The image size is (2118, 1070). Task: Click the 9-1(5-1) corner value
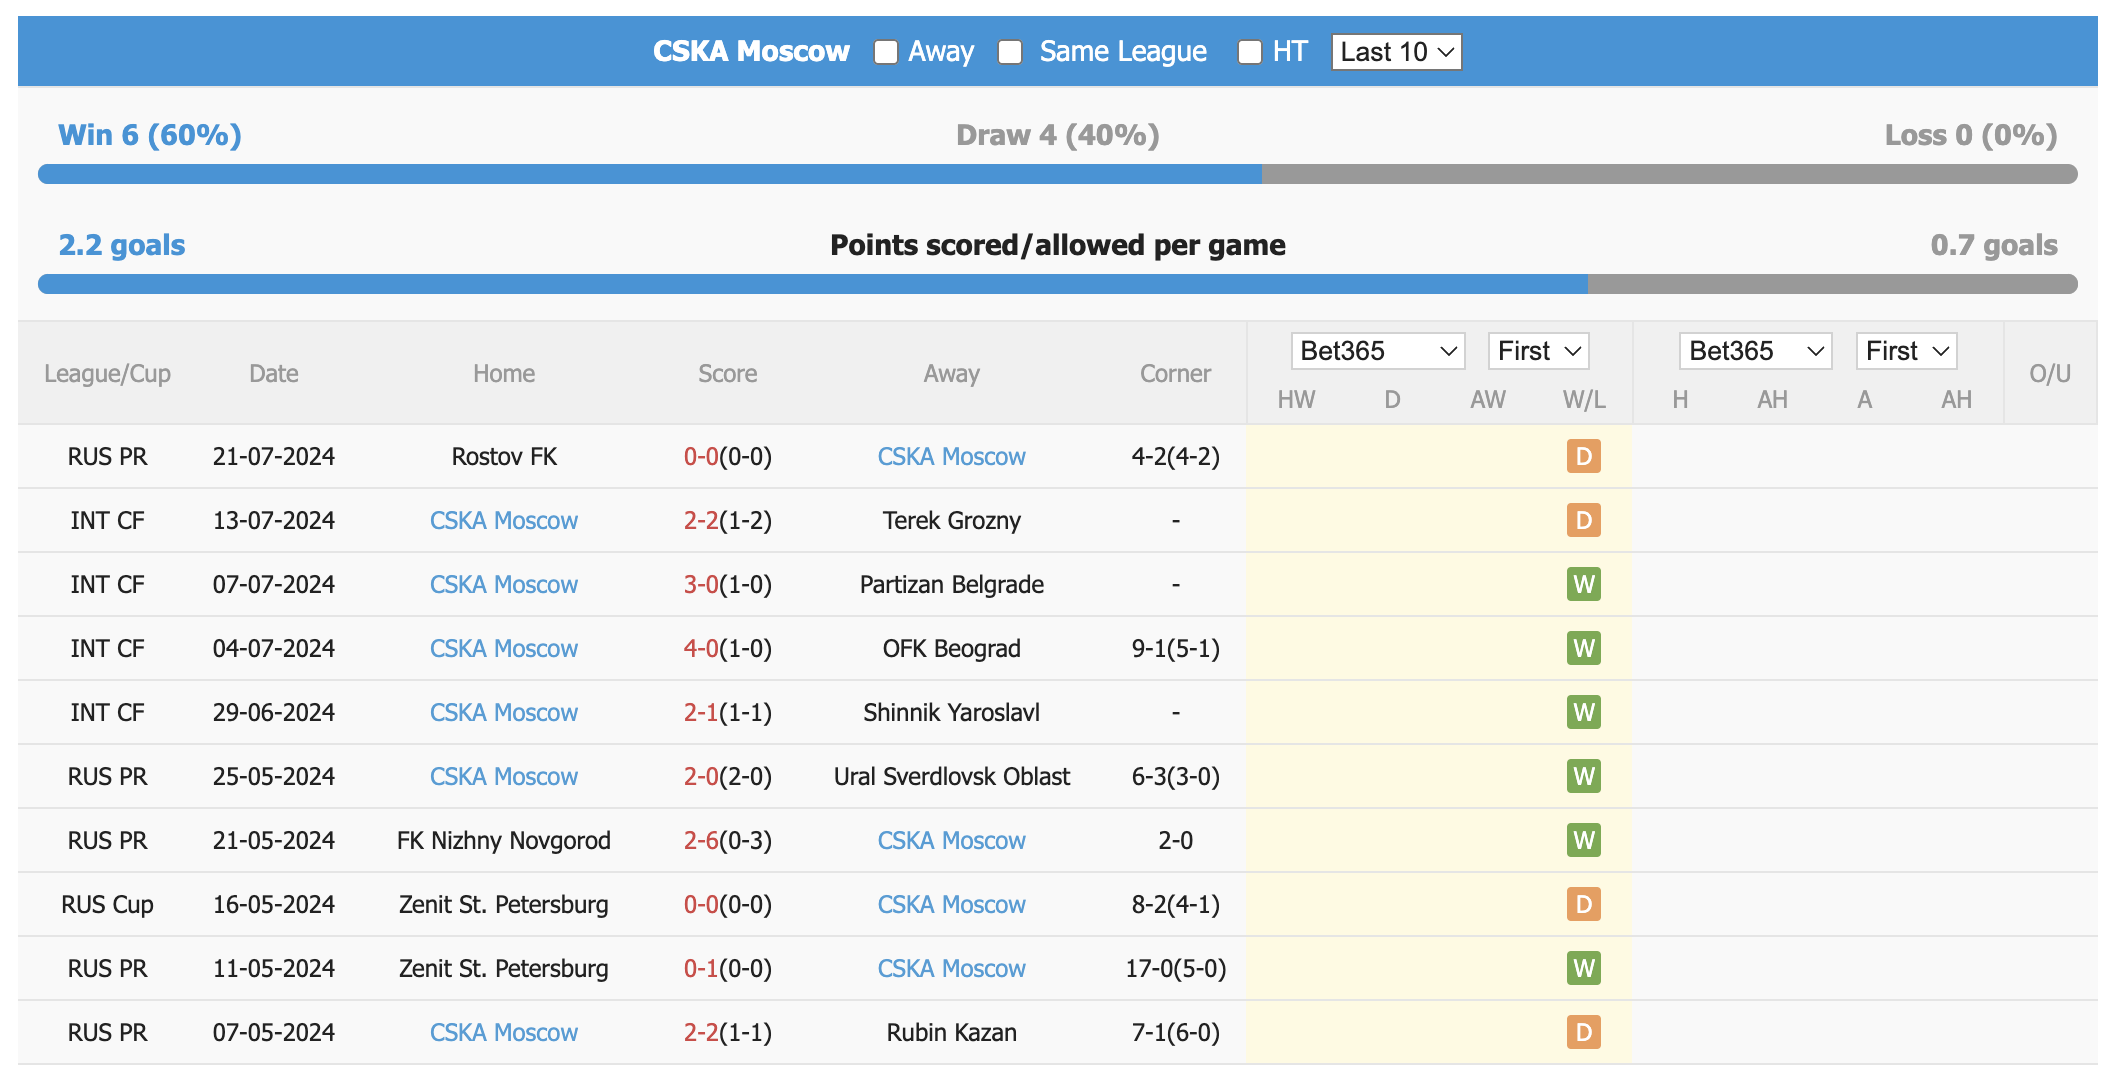1176,648
